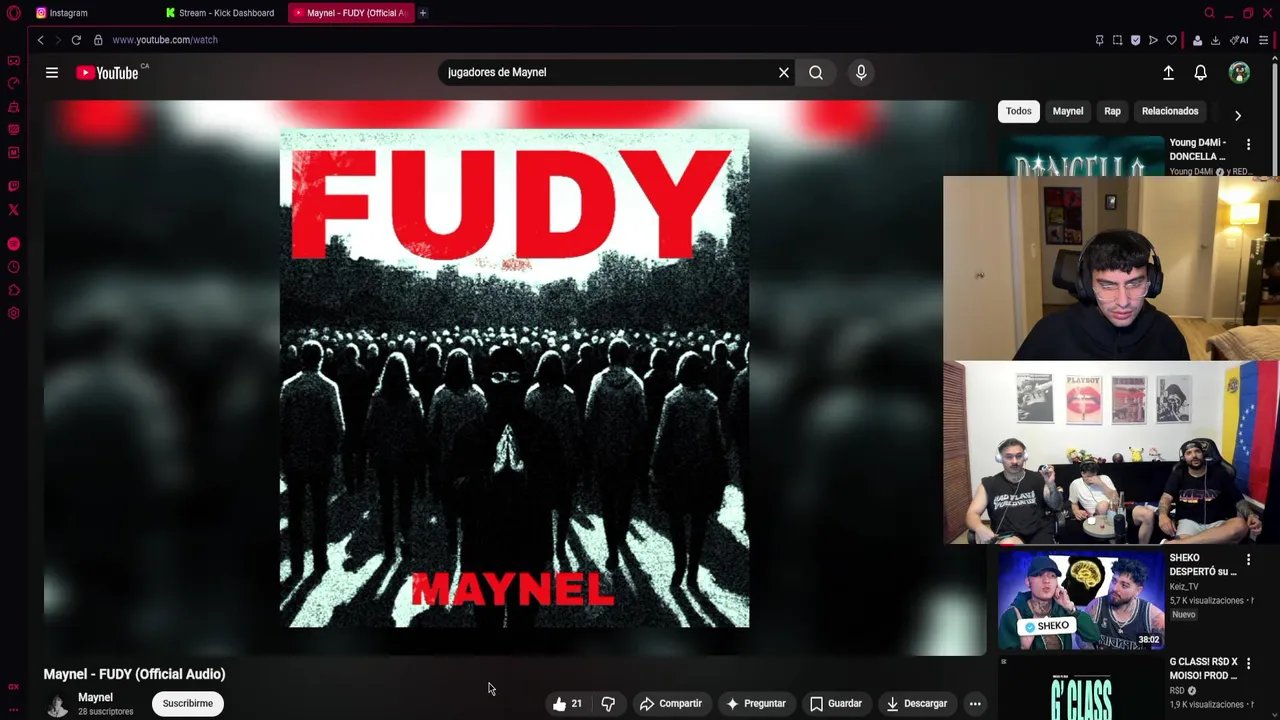Click the site security padlock icon

98,40
